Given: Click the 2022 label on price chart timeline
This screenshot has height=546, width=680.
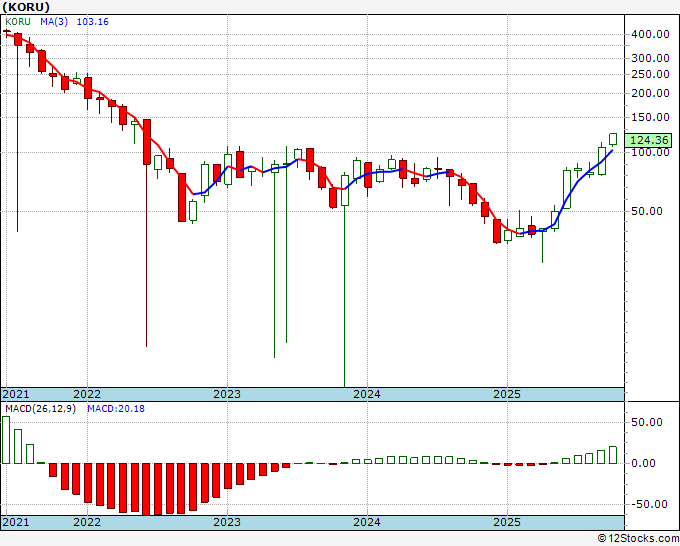Looking at the screenshot, I should 87,394.
